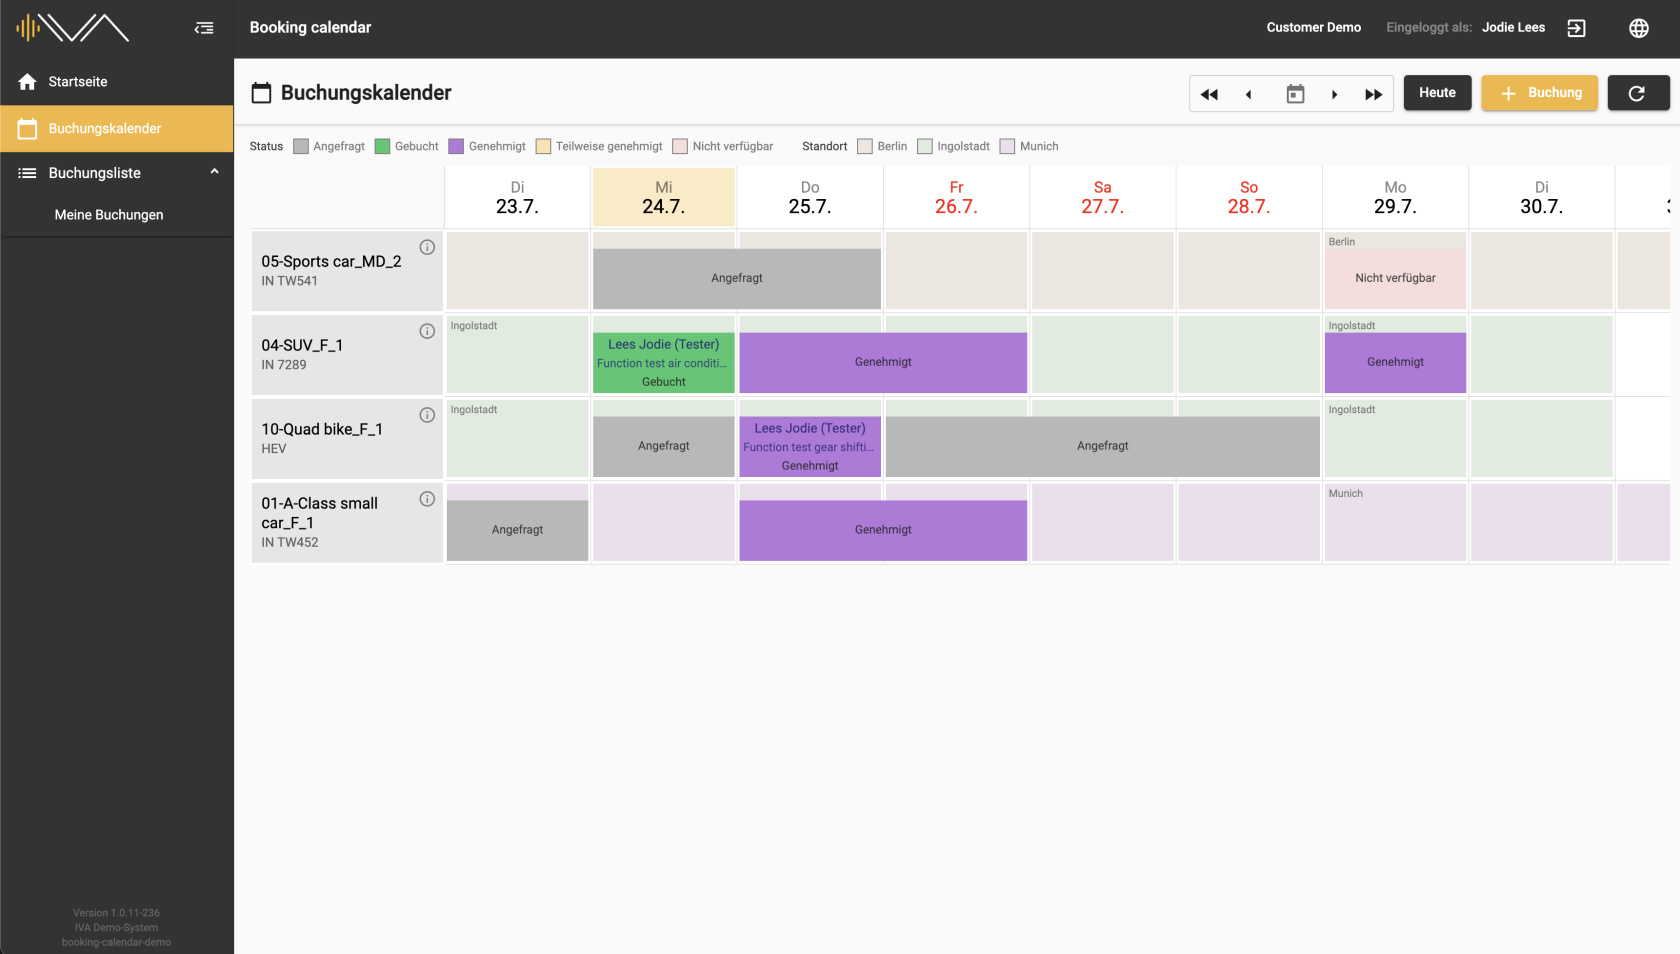Viewport: 1680px width, 954px height.
Task: Click empty A-Class slot on 24.7.
Action: click(664, 523)
